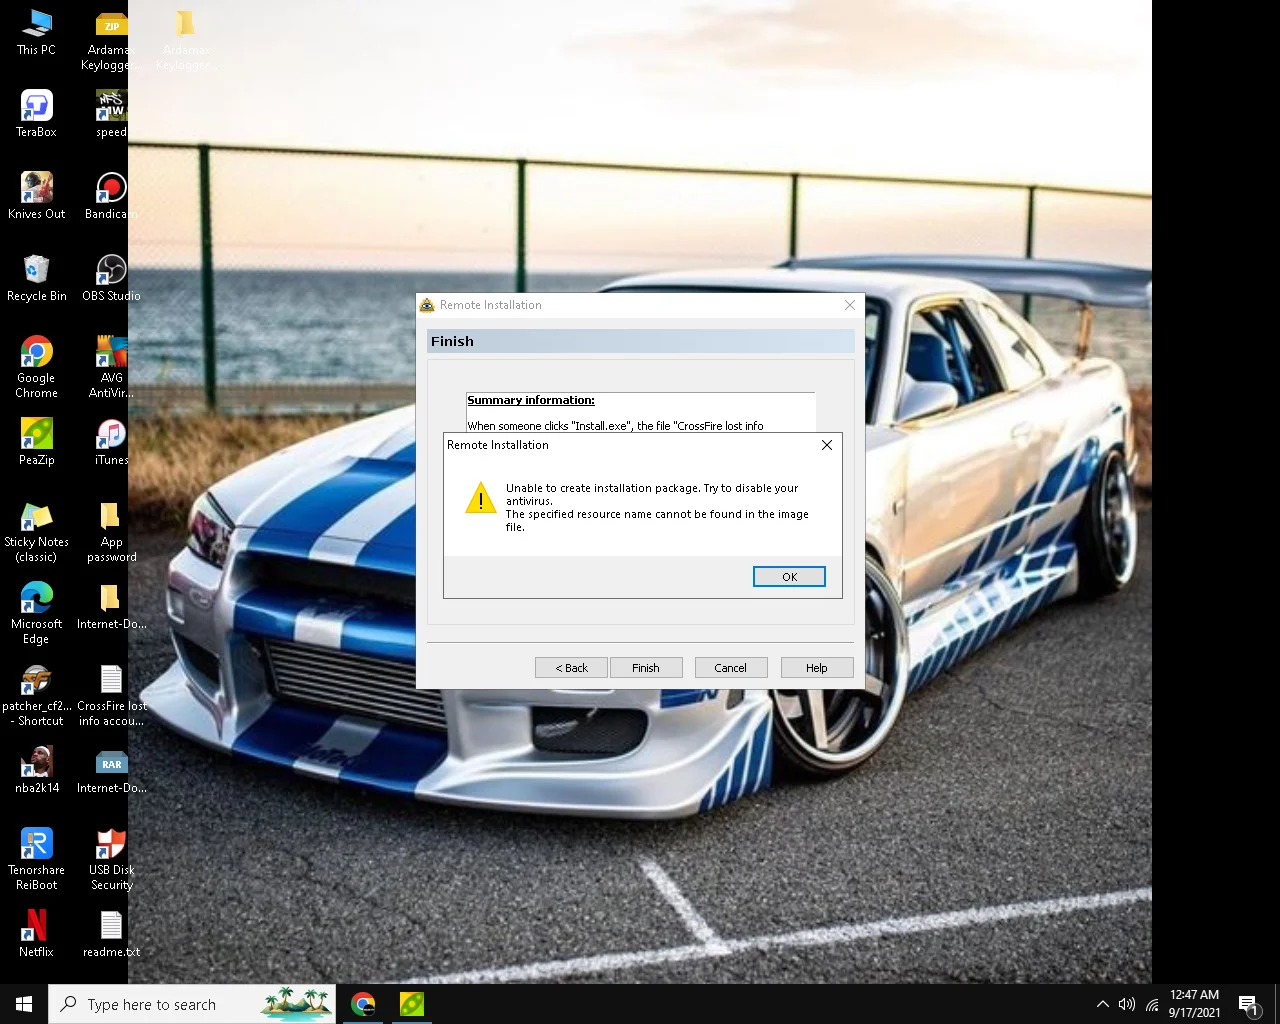Select the Ardamax Keylogger ZIP file icon
The width and height of the screenshot is (1280, 1024).
click(x=111, y=40)
